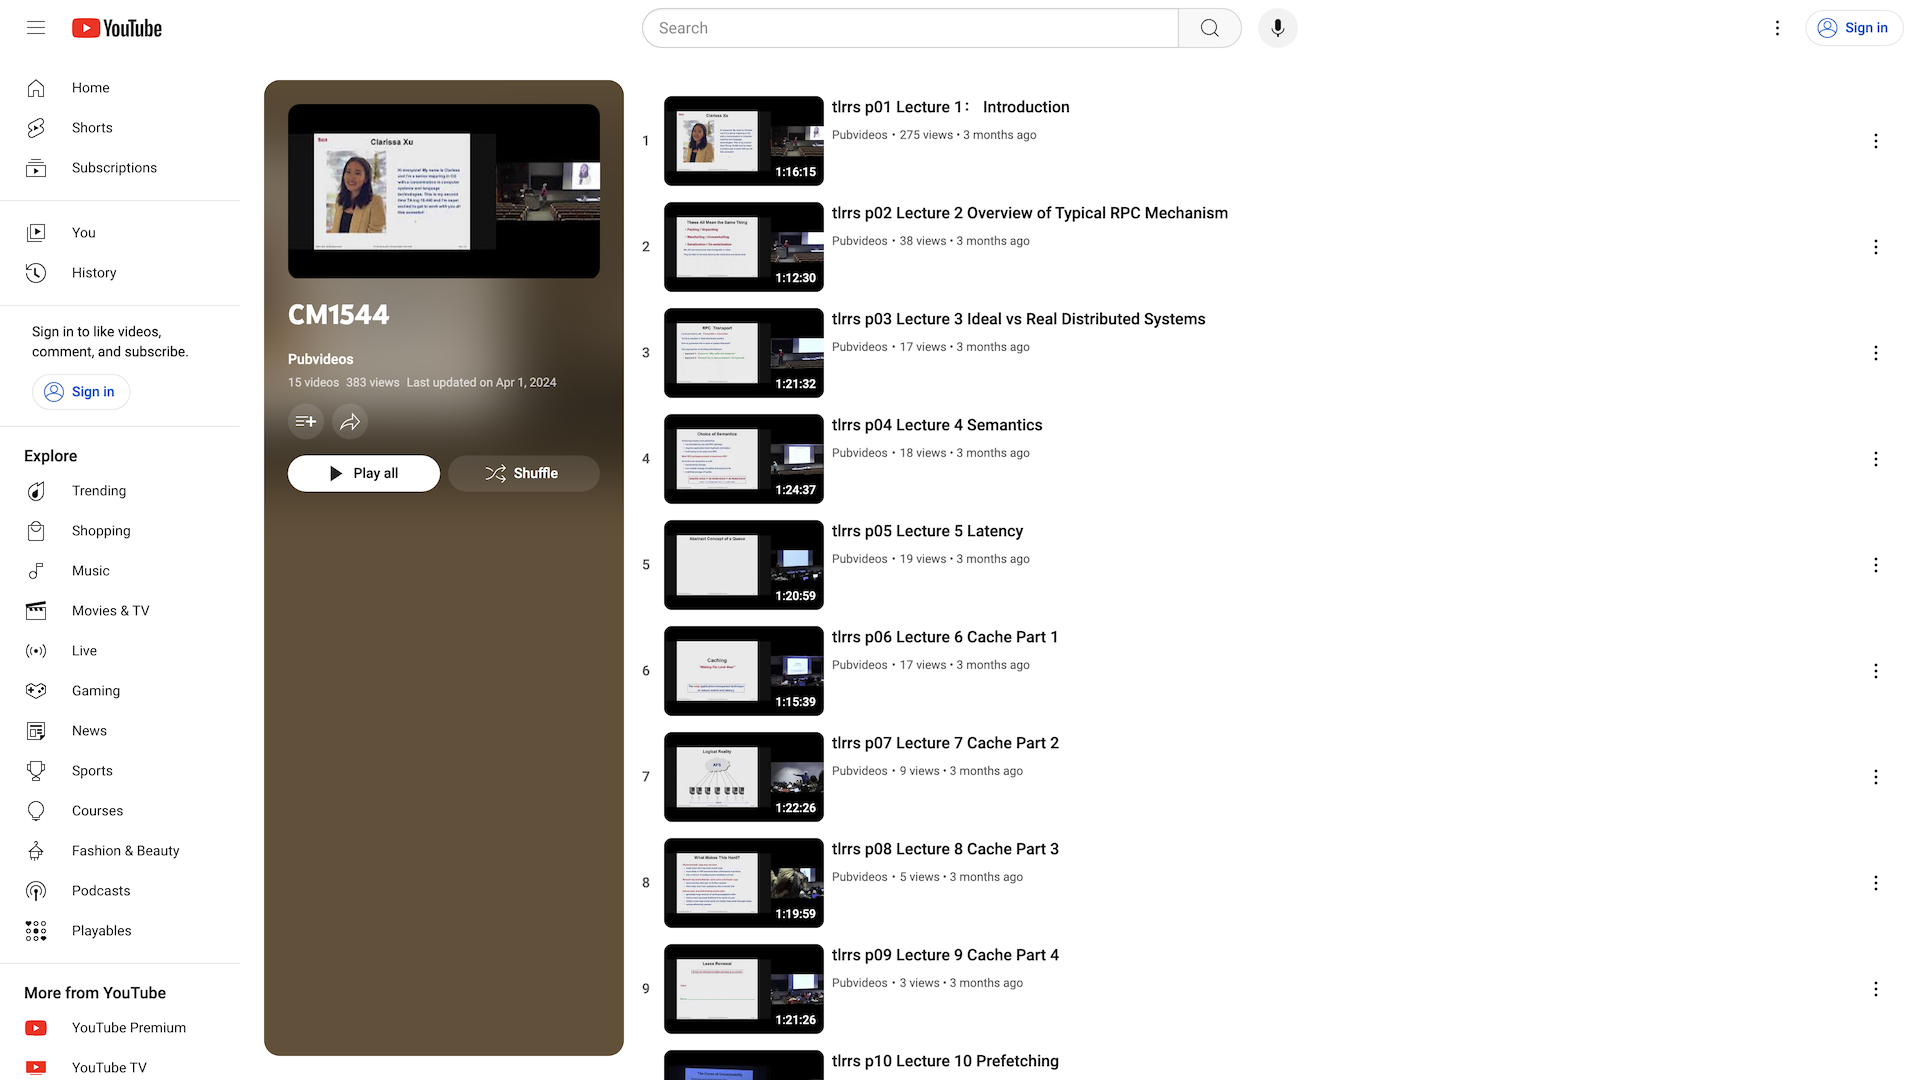Open Music category
Screen dimensions: 1920x1080
(120, 571)
